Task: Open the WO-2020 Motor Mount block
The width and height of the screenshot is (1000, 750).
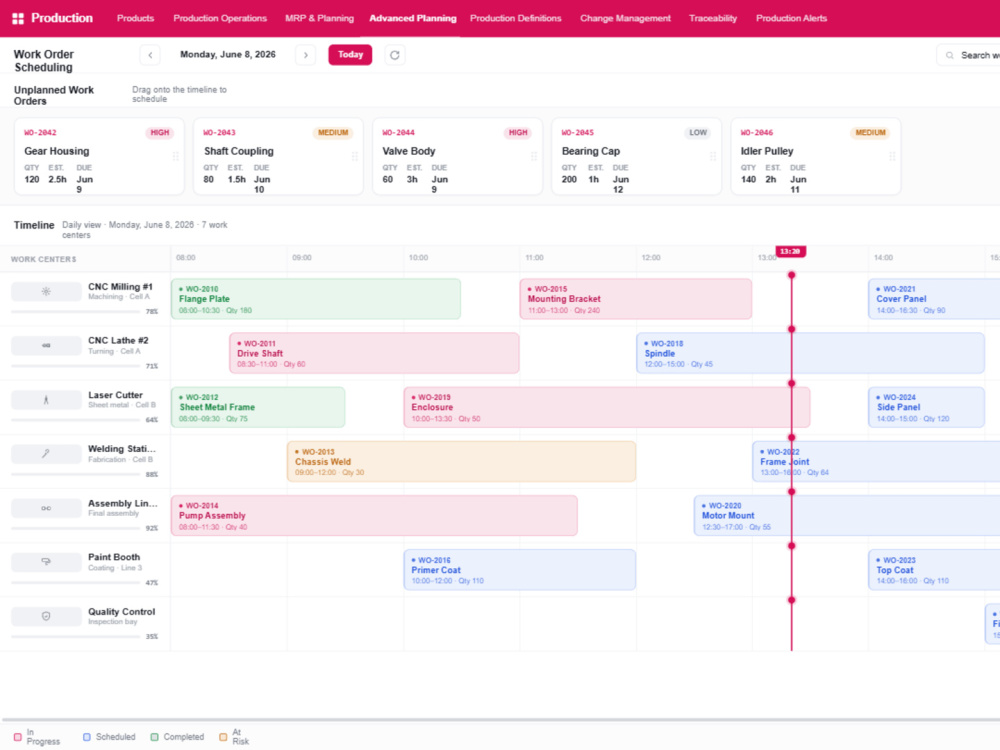Action: pyautogui.click(x=847, y=515)
